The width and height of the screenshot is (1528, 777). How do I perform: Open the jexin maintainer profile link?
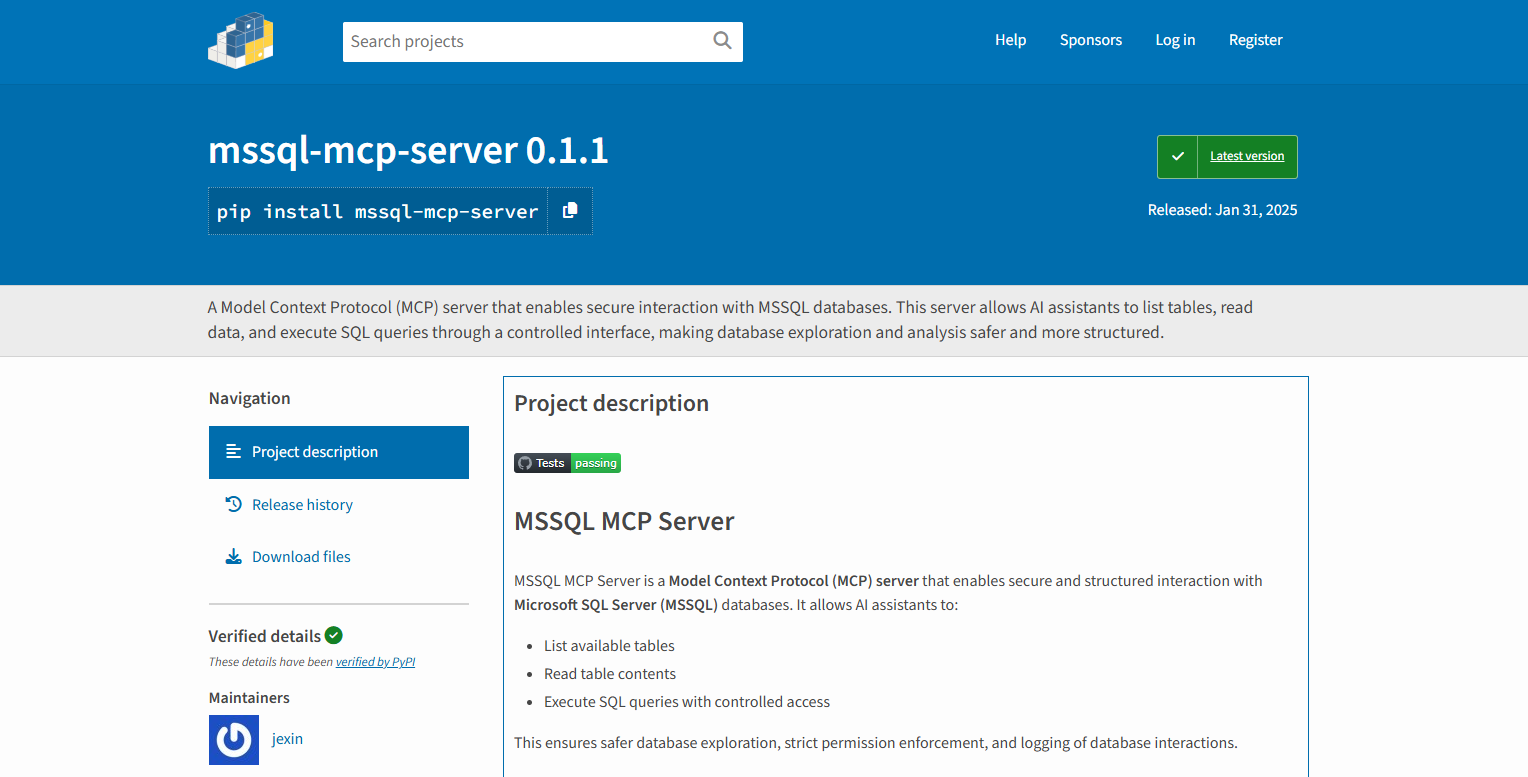click(x=287, y=739)
